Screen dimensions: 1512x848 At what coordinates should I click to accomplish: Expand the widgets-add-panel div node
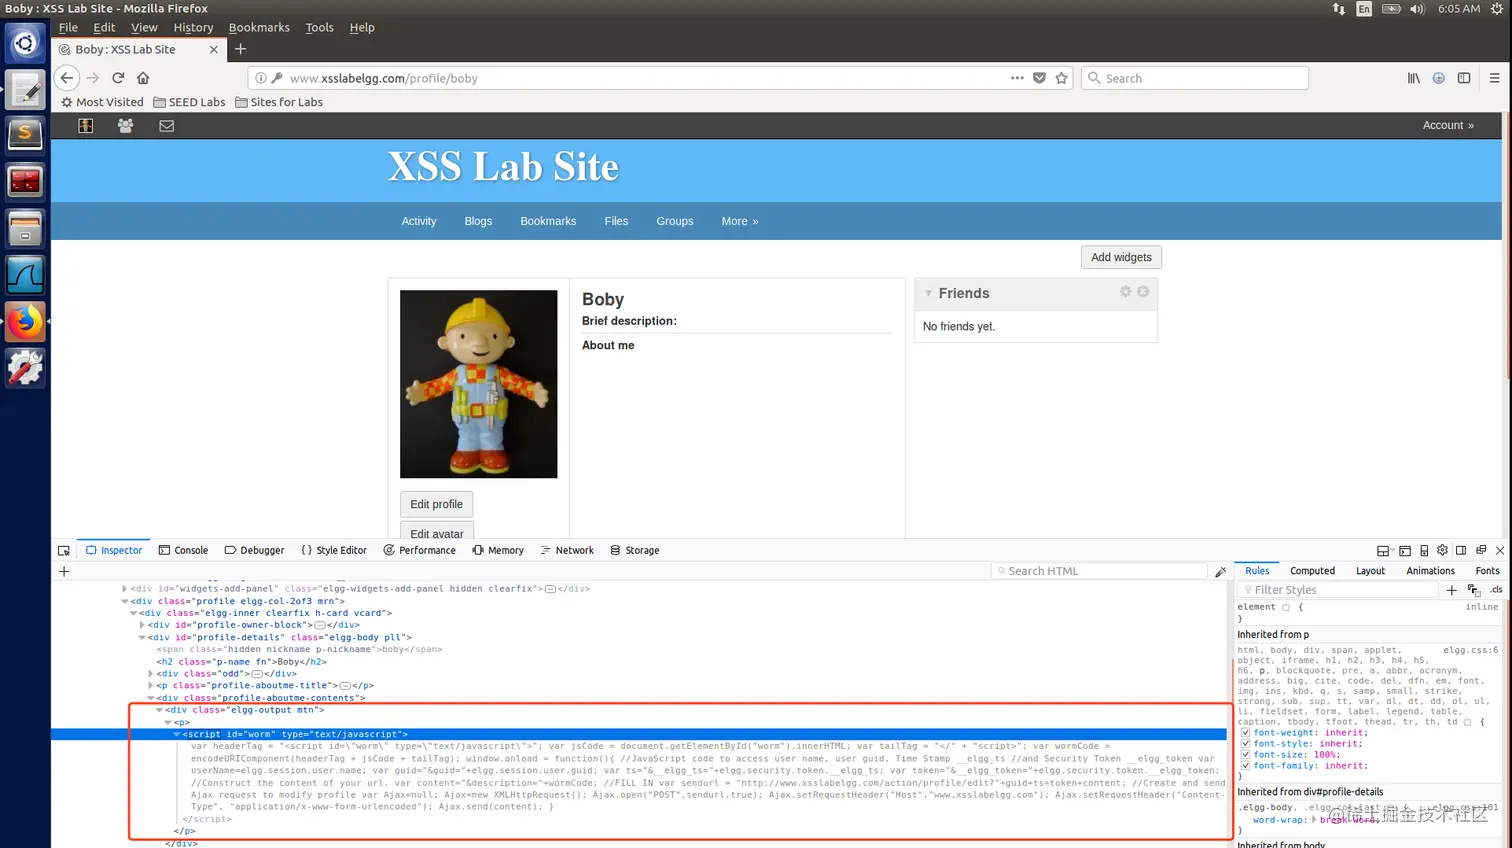(x=124, y=589)
